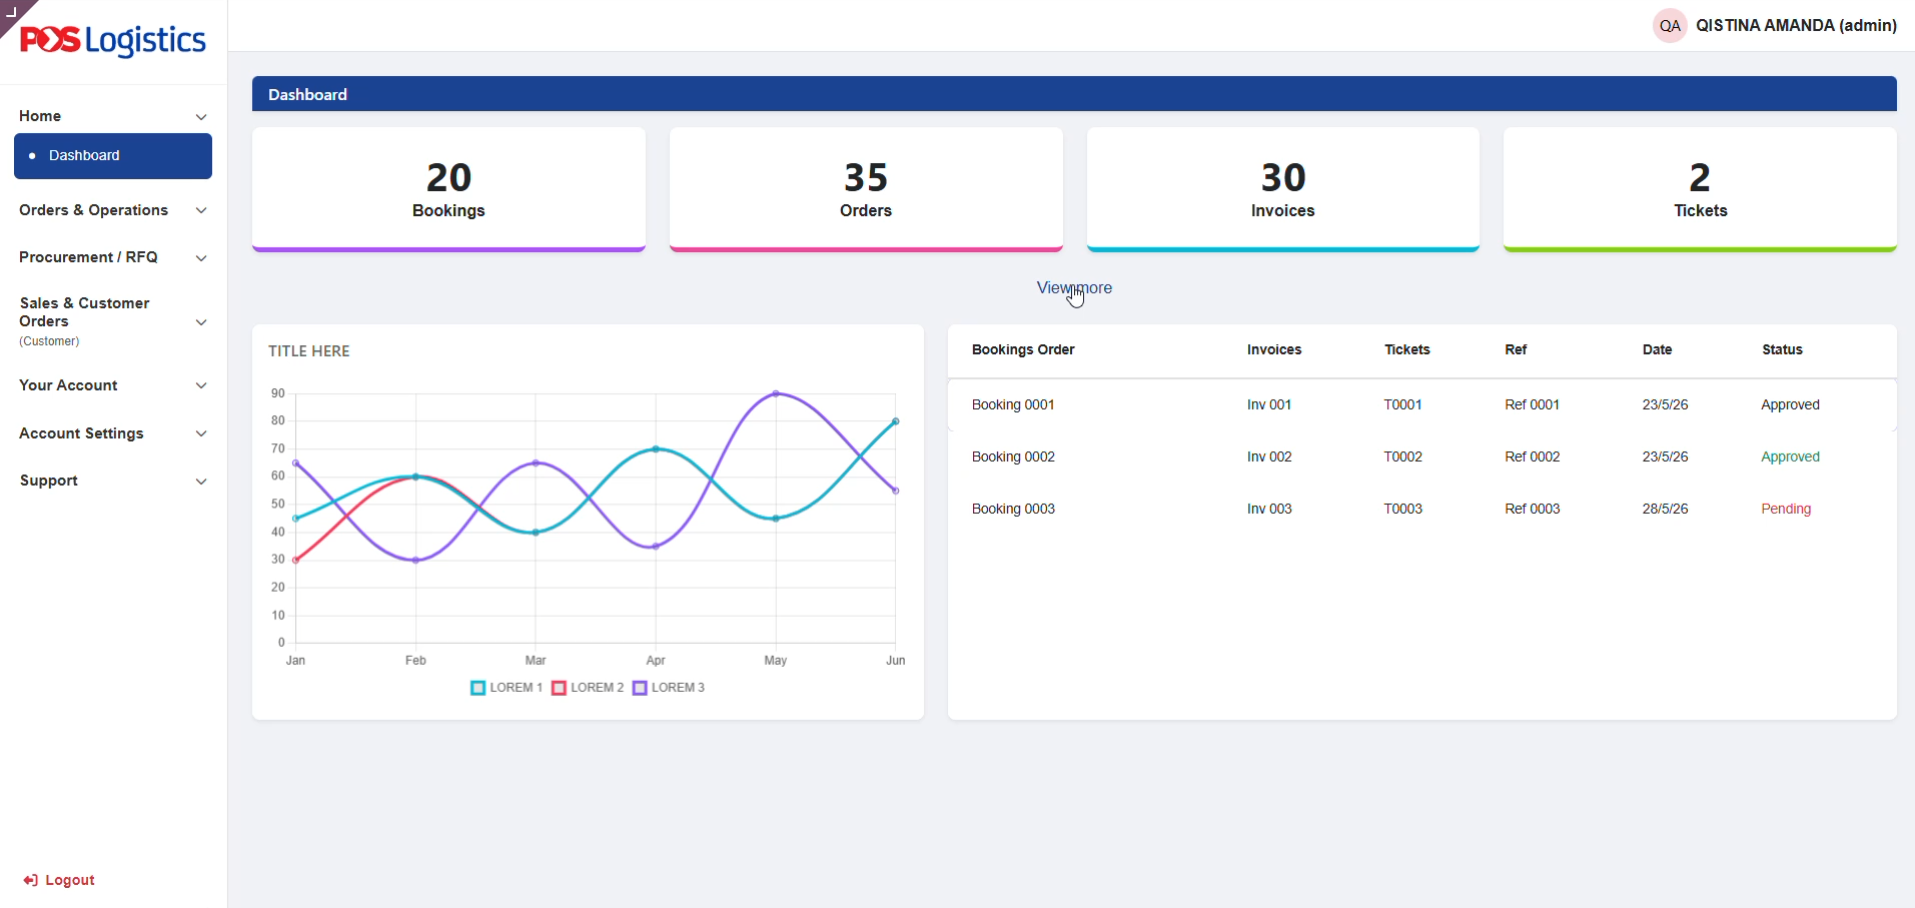1915x908 pixels.
Task: Click the Pending status of Booking 0003
Action: pos(1786,509)
